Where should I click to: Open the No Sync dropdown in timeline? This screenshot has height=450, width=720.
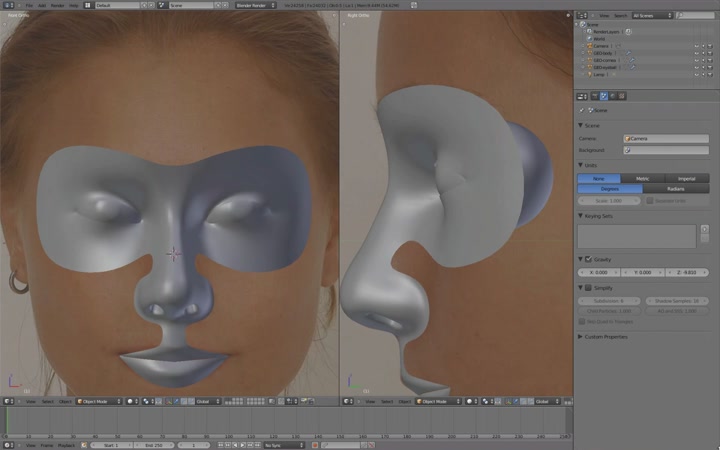tap(284, 445)
